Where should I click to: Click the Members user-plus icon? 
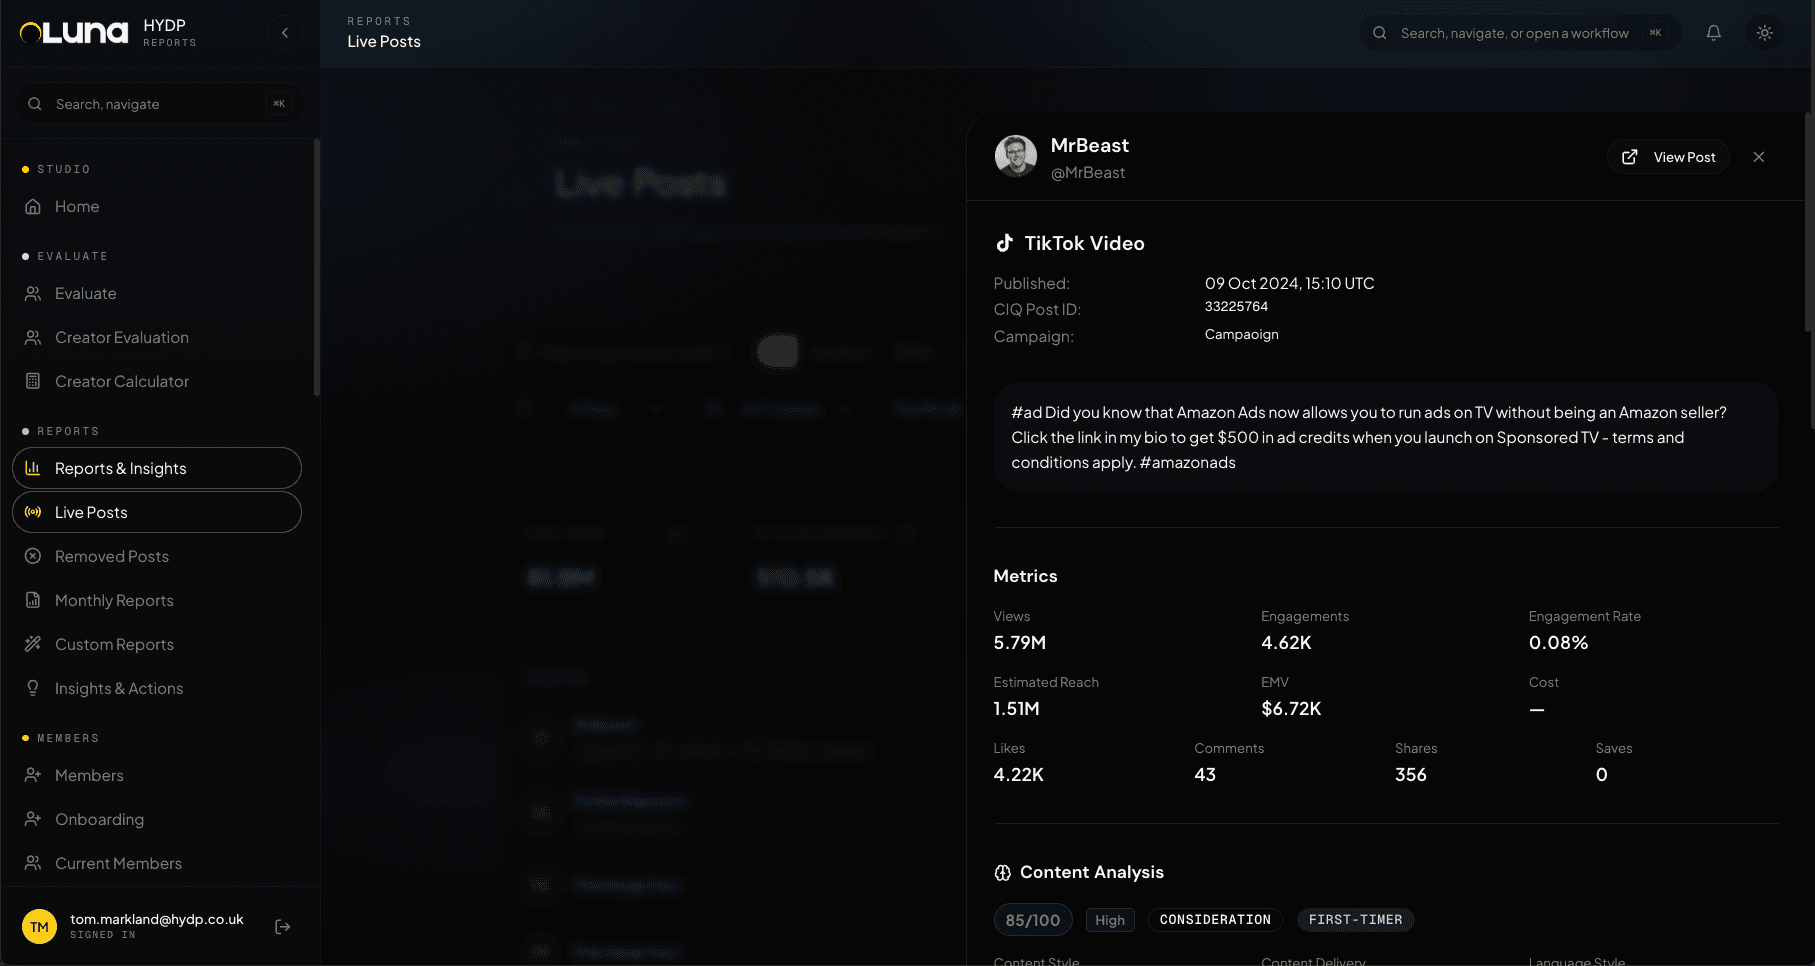[33, 775]
